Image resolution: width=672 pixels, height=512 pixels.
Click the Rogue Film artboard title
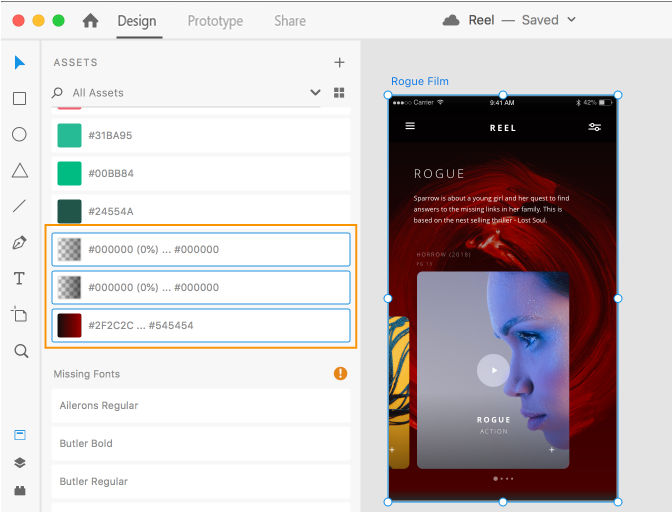pos(420,81)
